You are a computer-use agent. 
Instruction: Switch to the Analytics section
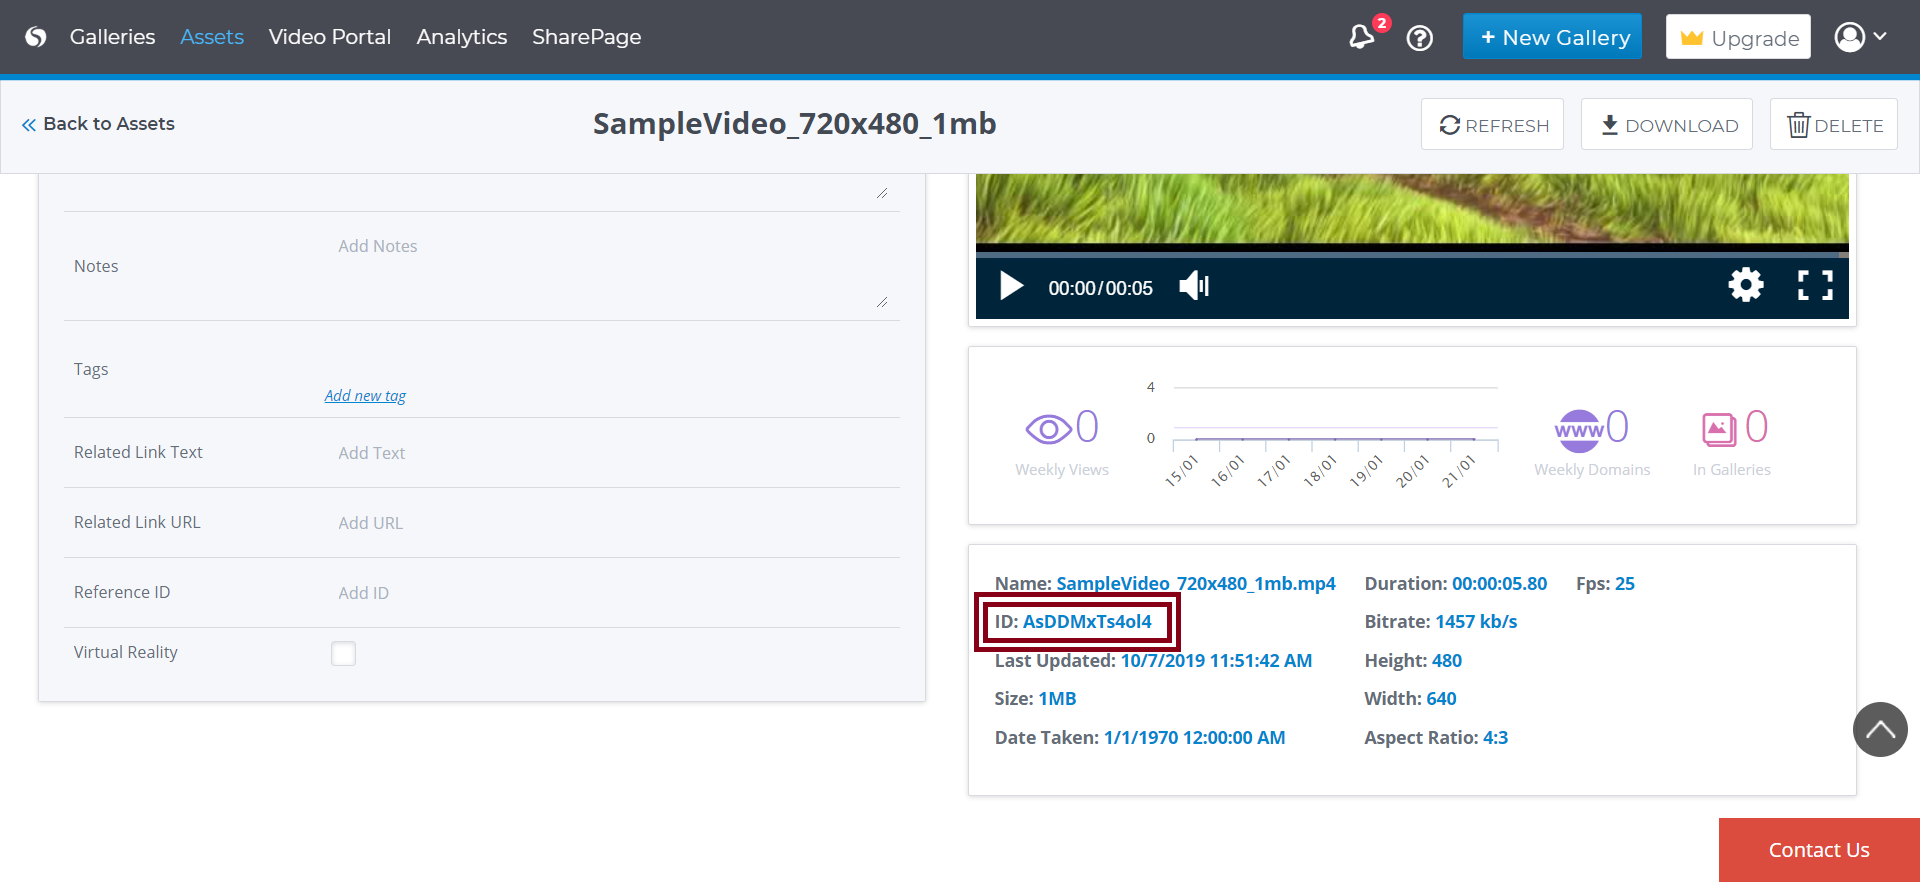click(x=461, y=37)
